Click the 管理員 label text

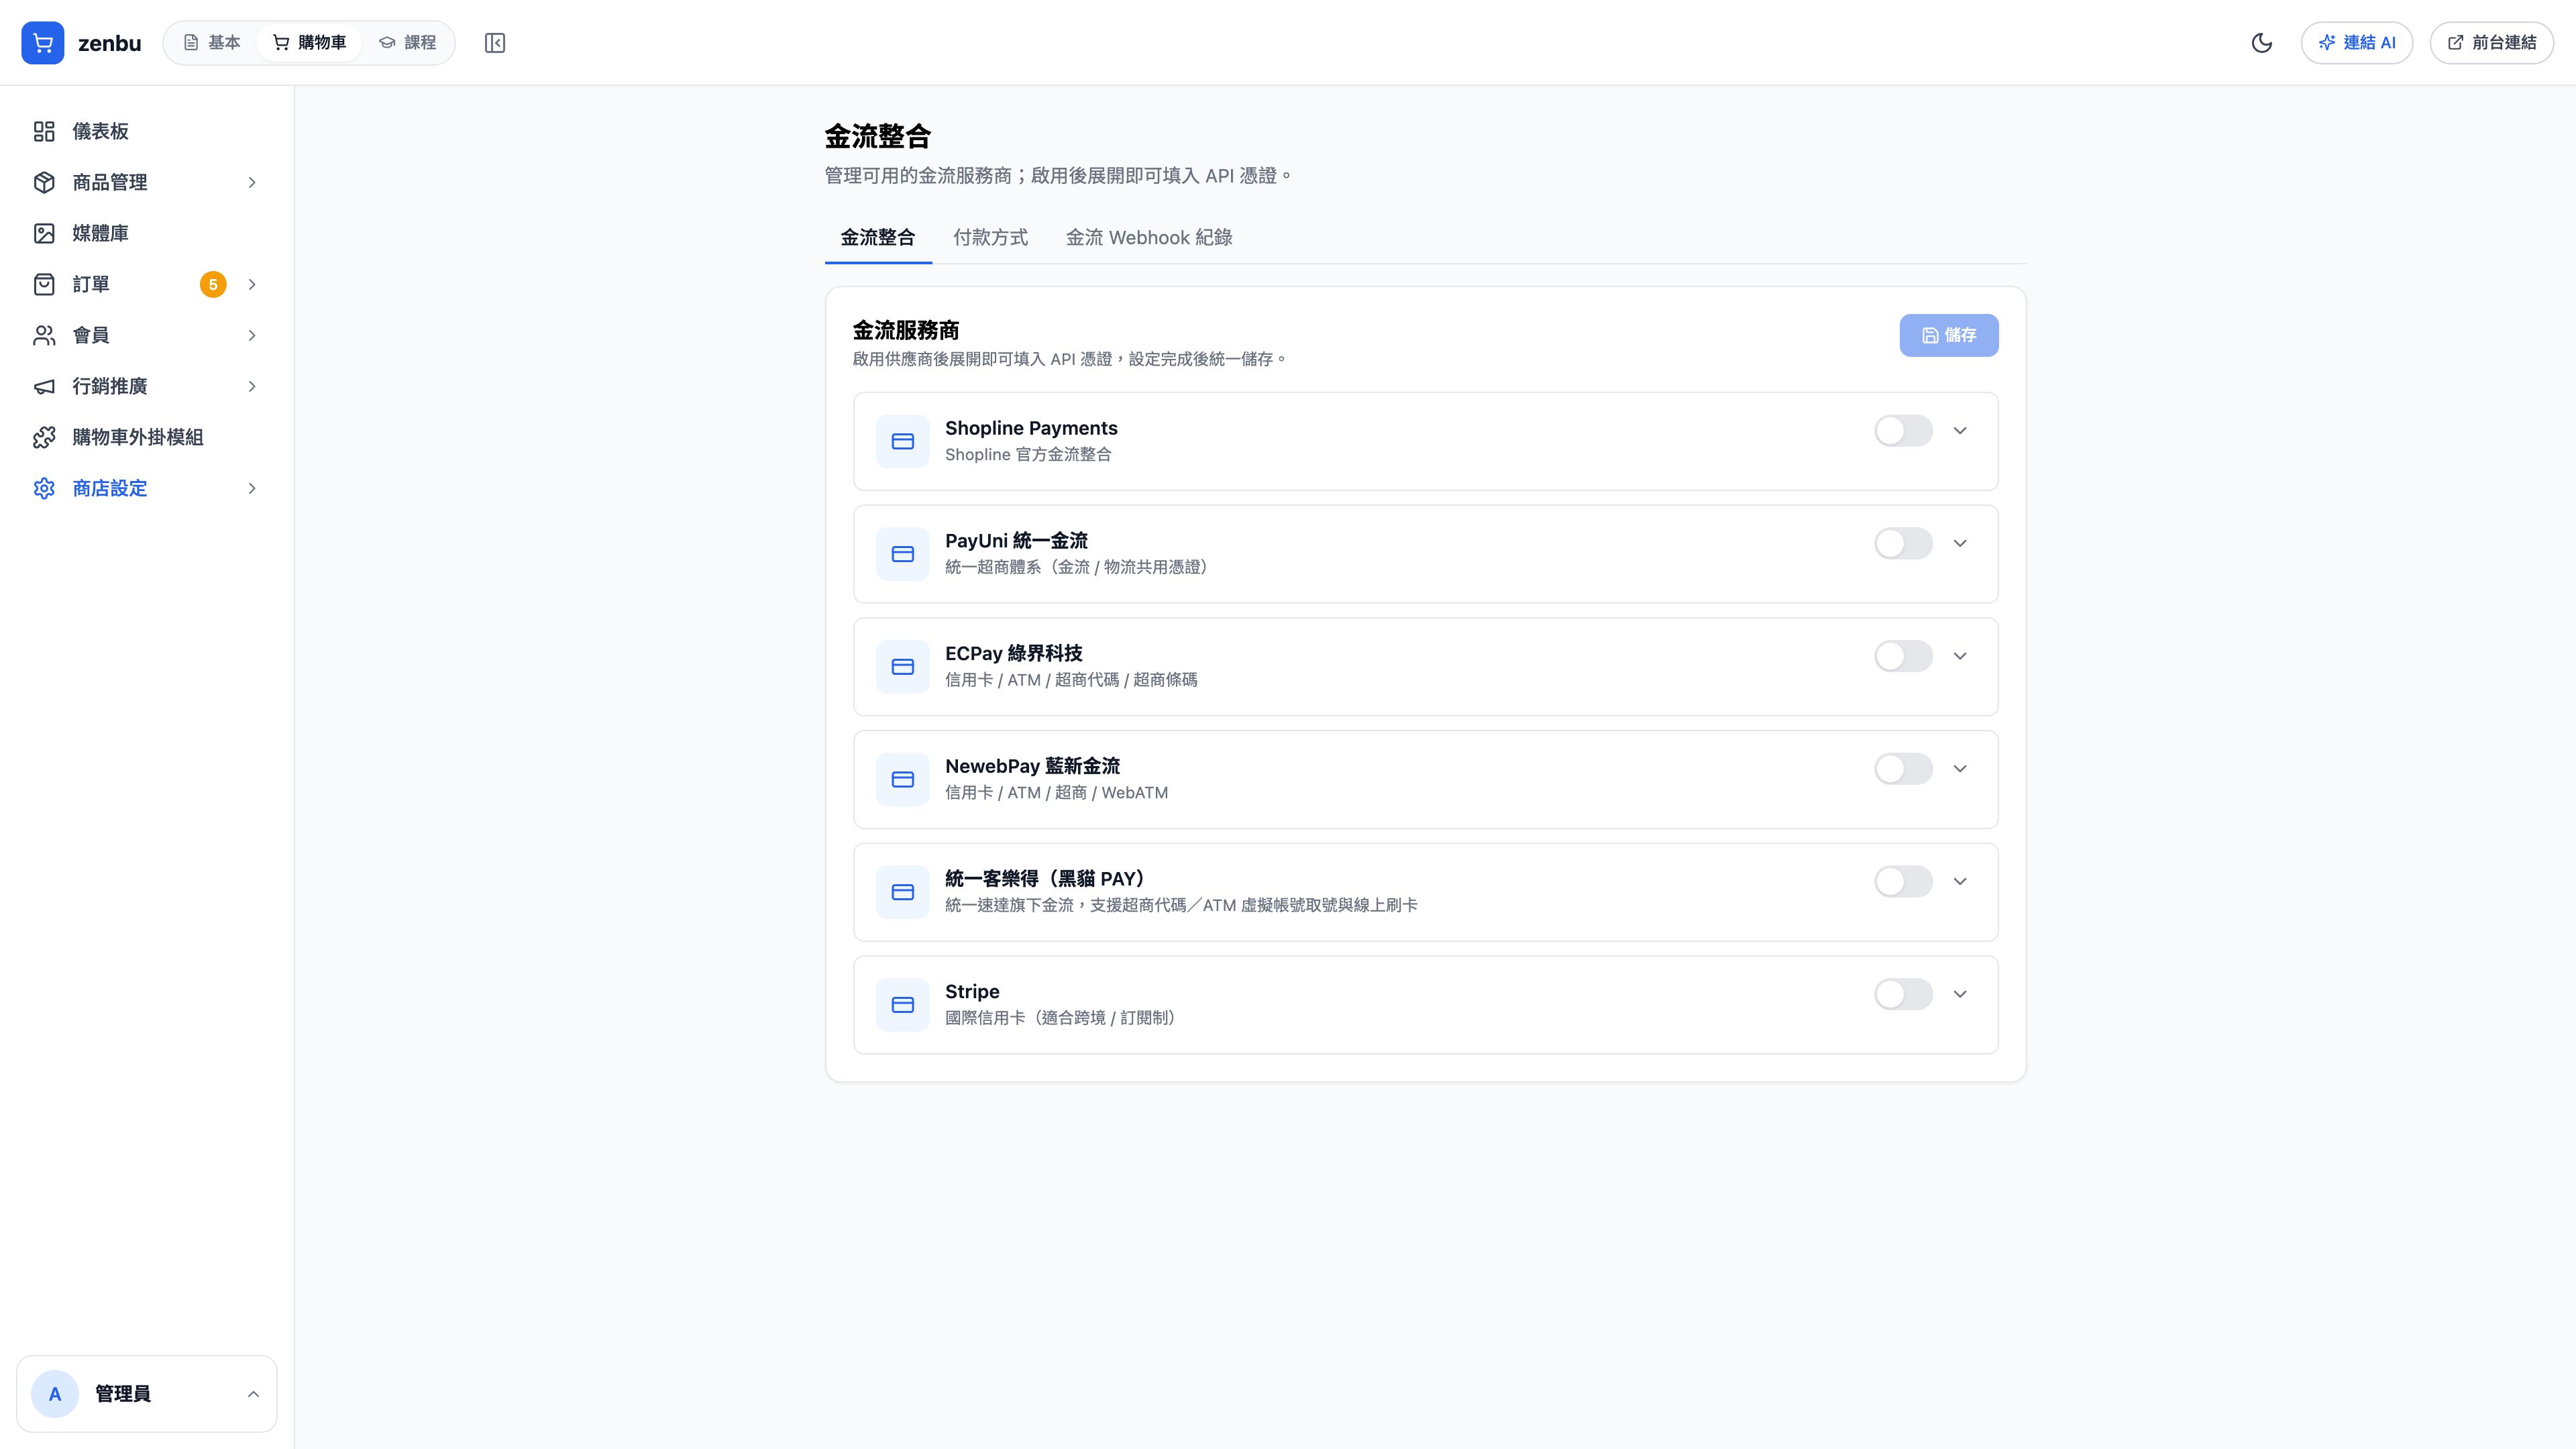coord(123,1394)
